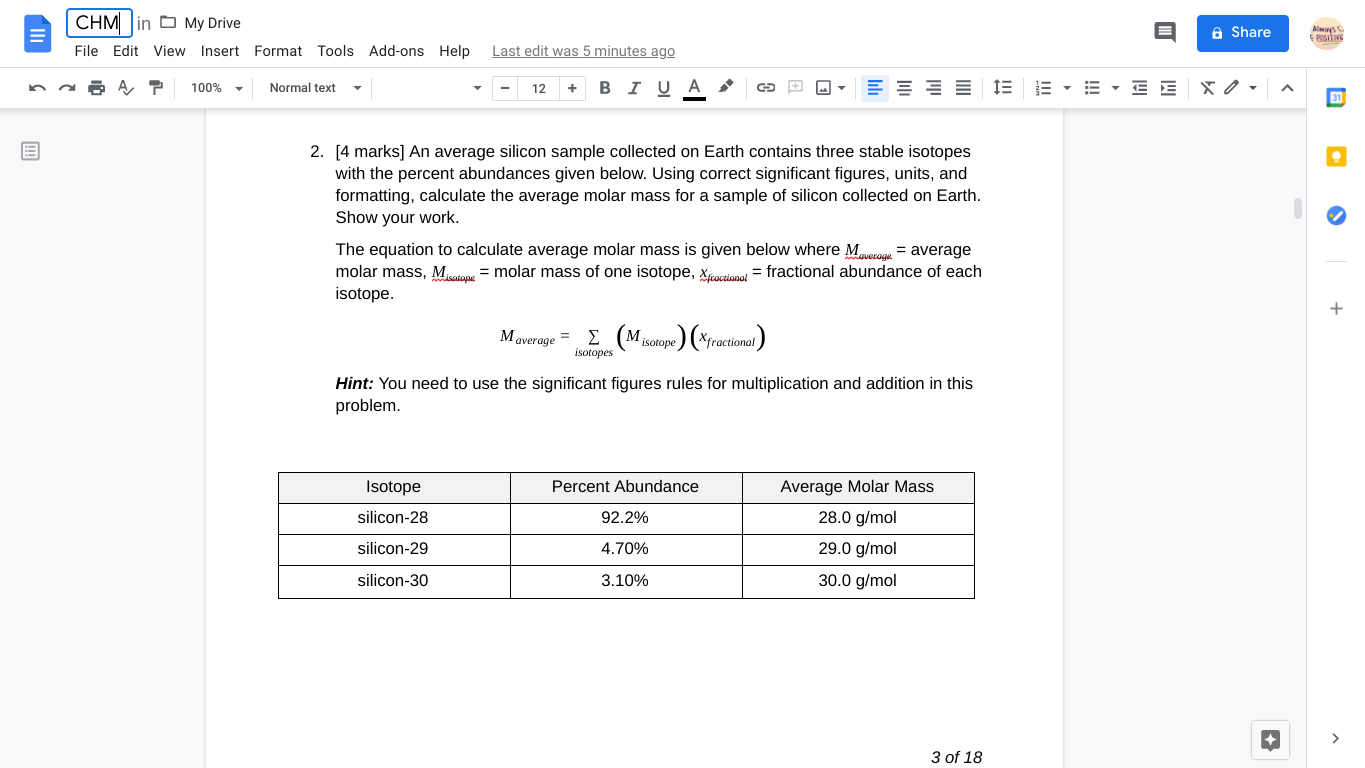This screenshot has width=1365, height=768.
Task: Apply highlight color to text
Action: pos(725,88)
